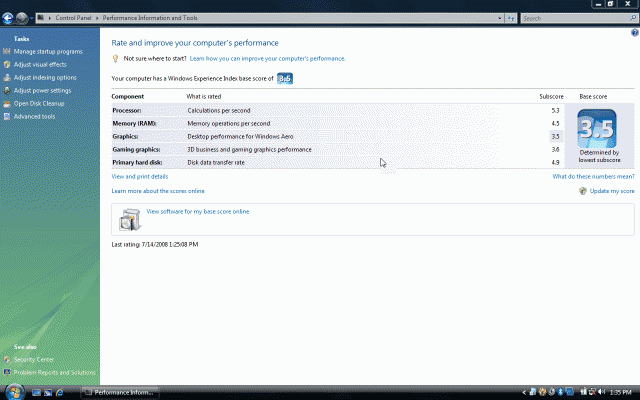The image size is (640, 400).
Task: Click the Subscore column header
Action: (x=551, y=97)
